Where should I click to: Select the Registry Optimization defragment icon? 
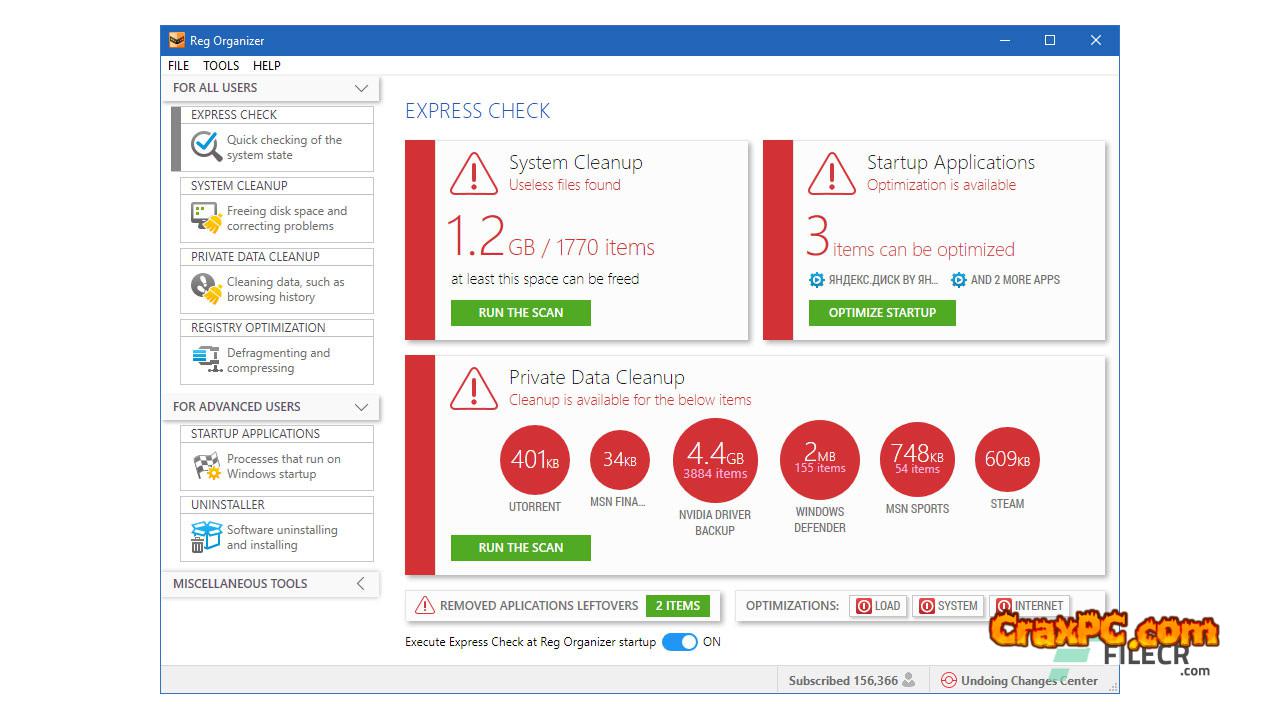pos(206,360)
